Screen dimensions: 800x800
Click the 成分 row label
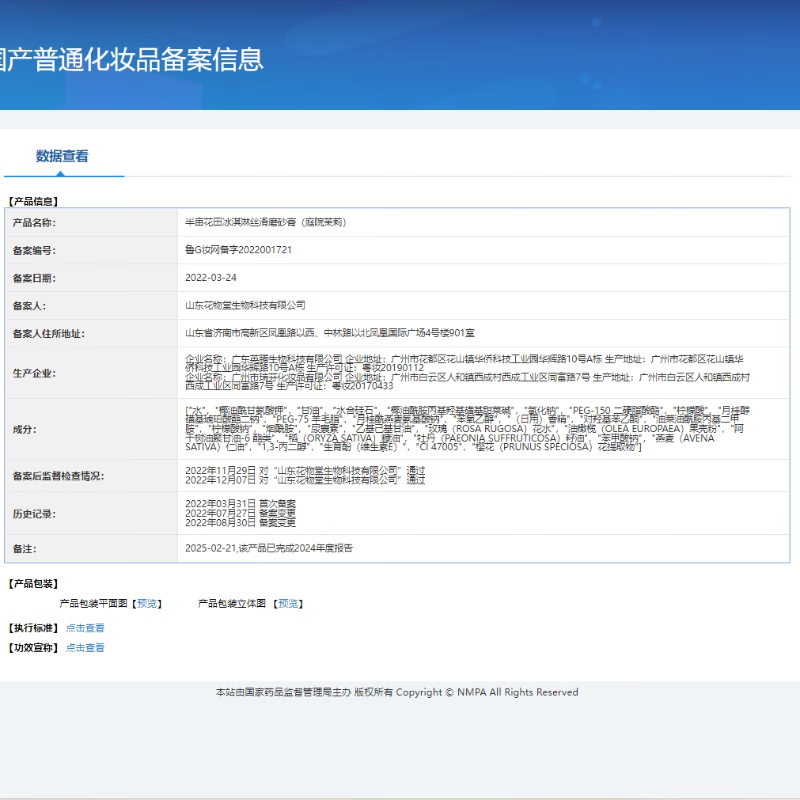pos(24,430)
